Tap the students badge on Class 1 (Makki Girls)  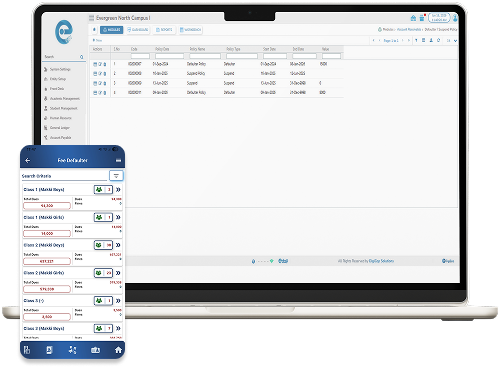103,217
